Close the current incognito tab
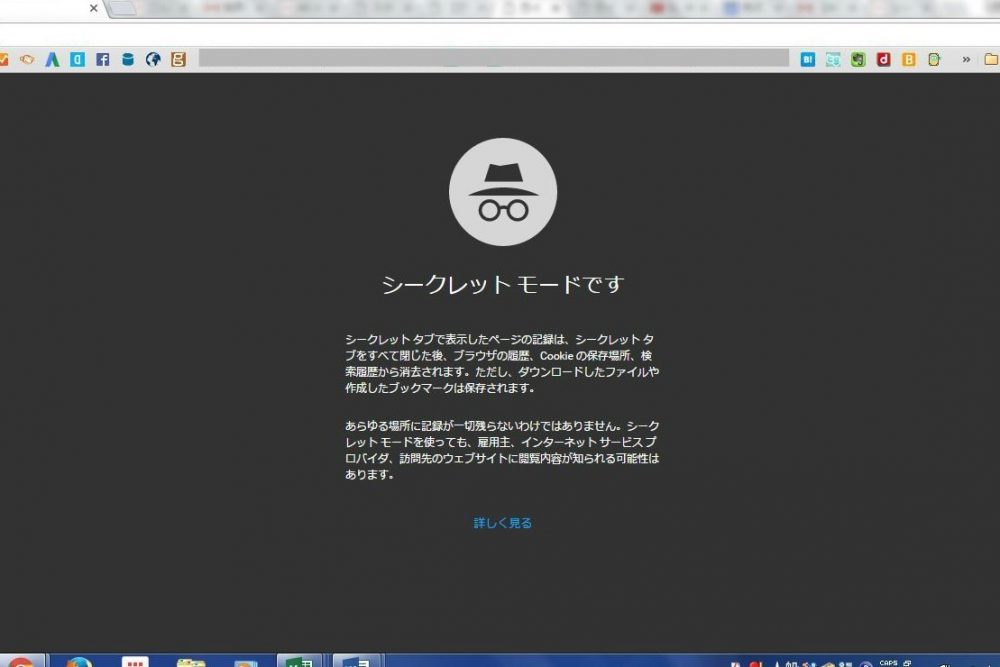The width and height of the screenshot is (1000, 667). click(94, 8)
